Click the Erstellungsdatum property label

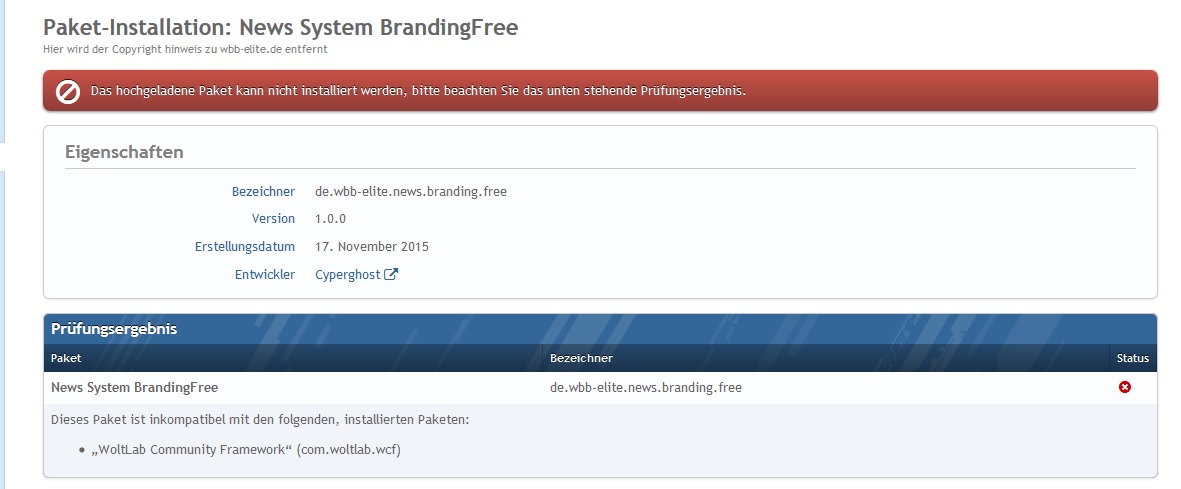pos(245,246)
